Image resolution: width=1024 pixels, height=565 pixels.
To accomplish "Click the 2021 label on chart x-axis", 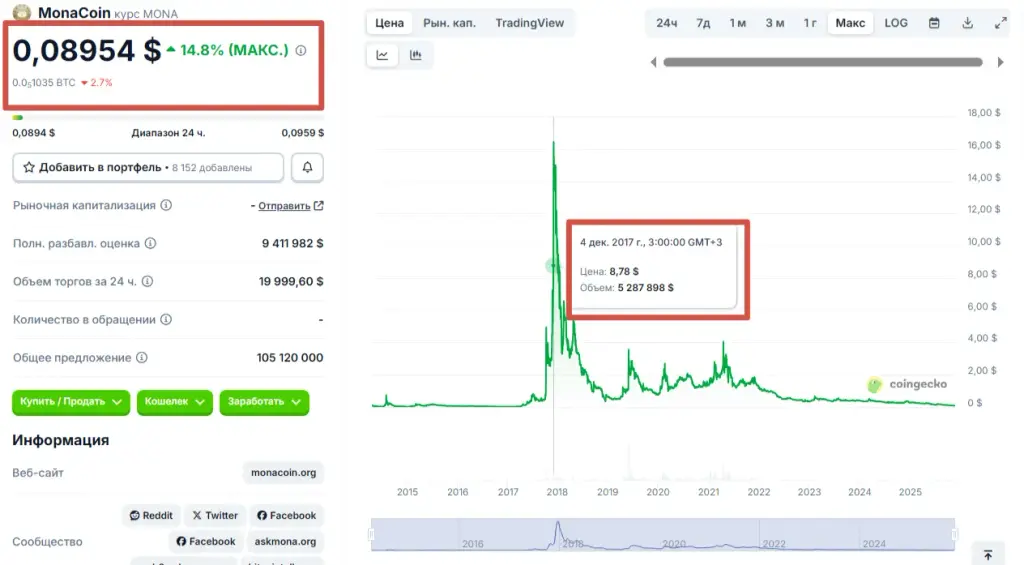I will (x=709, y=492).
